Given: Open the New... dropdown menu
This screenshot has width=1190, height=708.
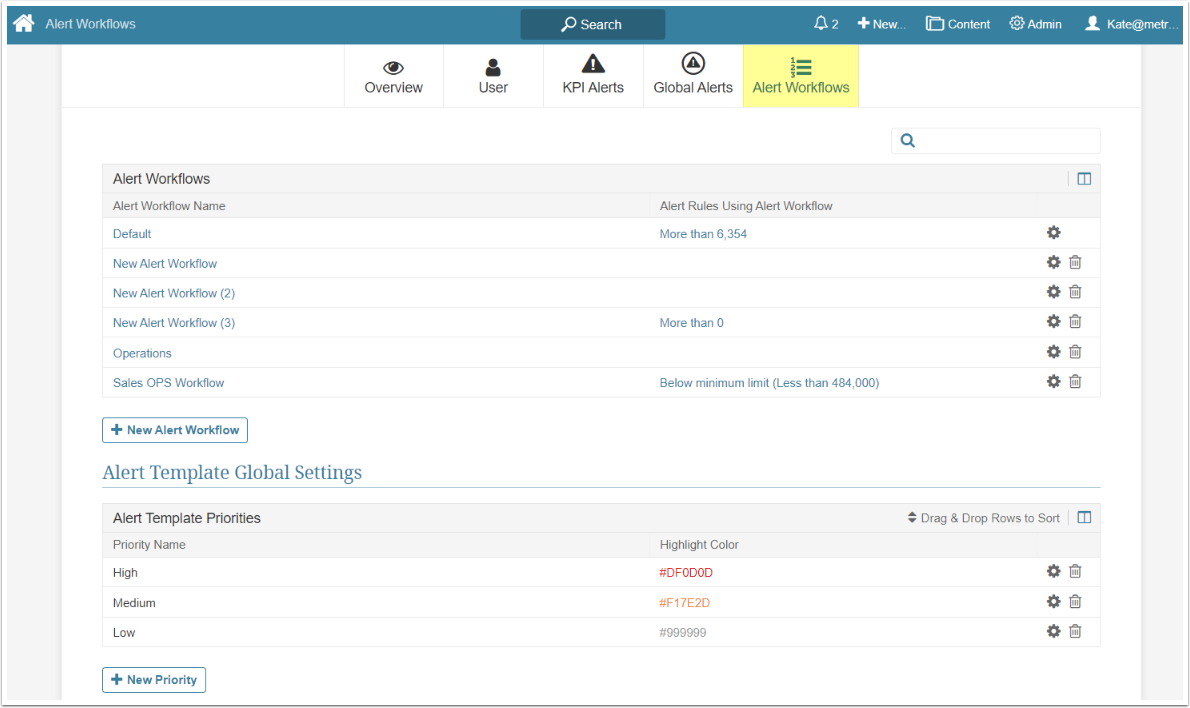Looking at the screenshot, I should pyautogui.click(x=881, y=24).
